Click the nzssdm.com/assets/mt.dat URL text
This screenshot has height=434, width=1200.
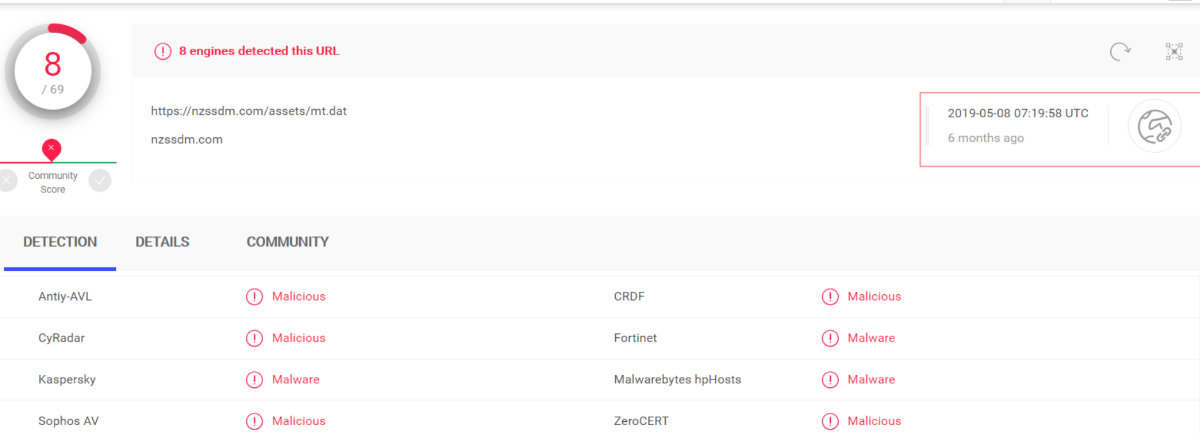pos(249,111)
